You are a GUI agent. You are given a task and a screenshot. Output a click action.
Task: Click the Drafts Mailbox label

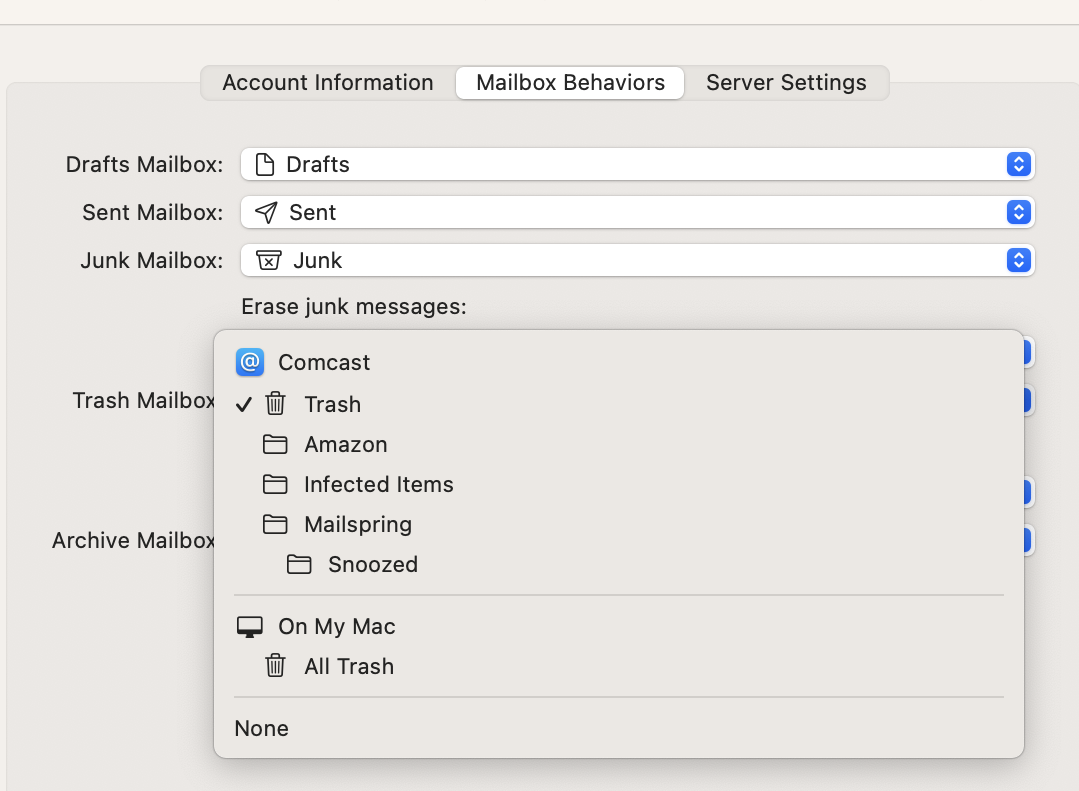pyautogui.click(x=145, y=165)
